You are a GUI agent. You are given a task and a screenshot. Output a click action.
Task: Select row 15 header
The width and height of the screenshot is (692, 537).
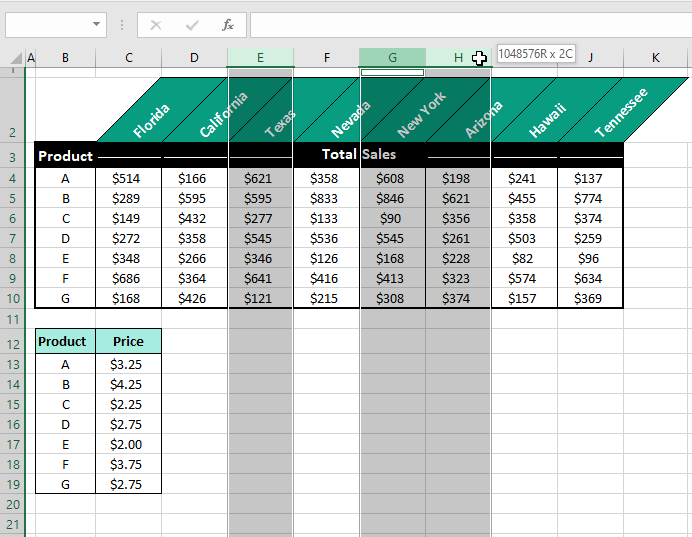coord(12,405)
